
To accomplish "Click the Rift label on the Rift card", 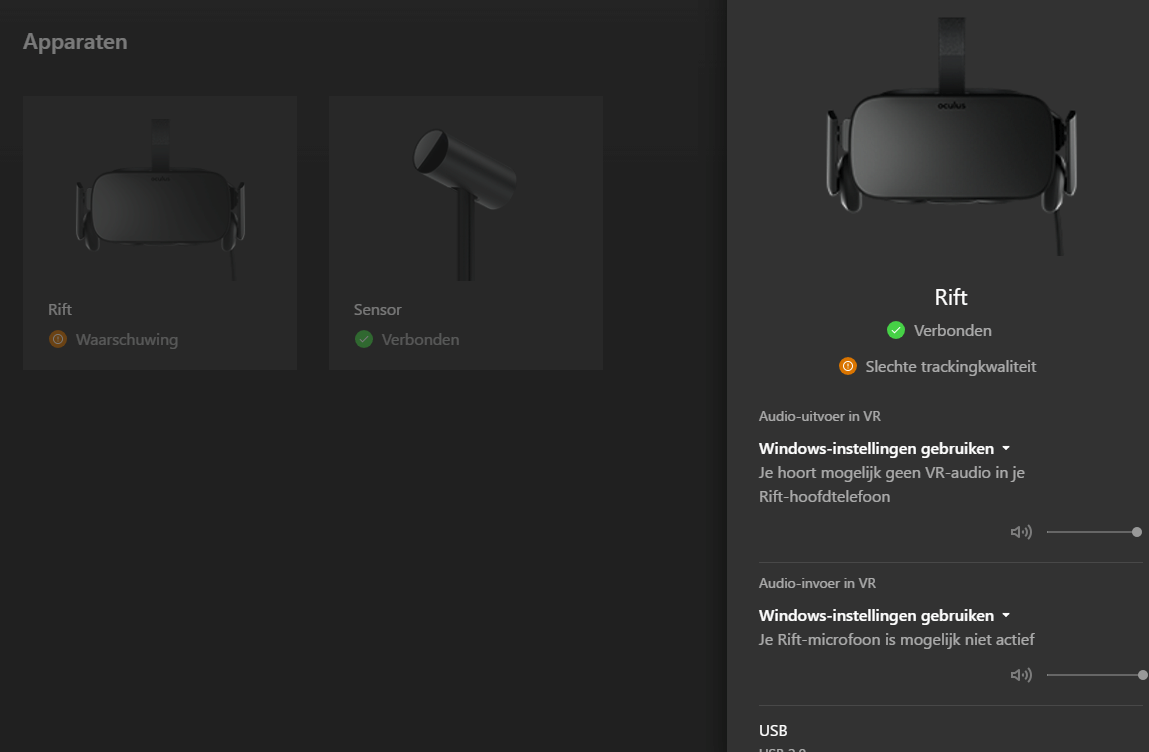I will click(60, 309).
